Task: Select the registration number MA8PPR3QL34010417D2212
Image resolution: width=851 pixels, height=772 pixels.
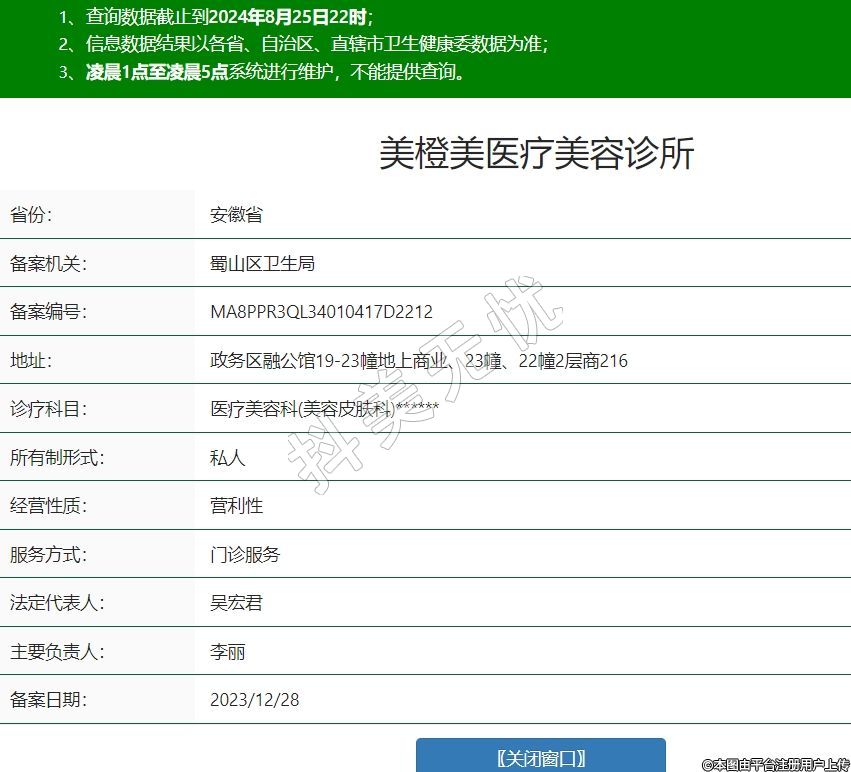Action: pyautogui.click(x=321, y=312)
